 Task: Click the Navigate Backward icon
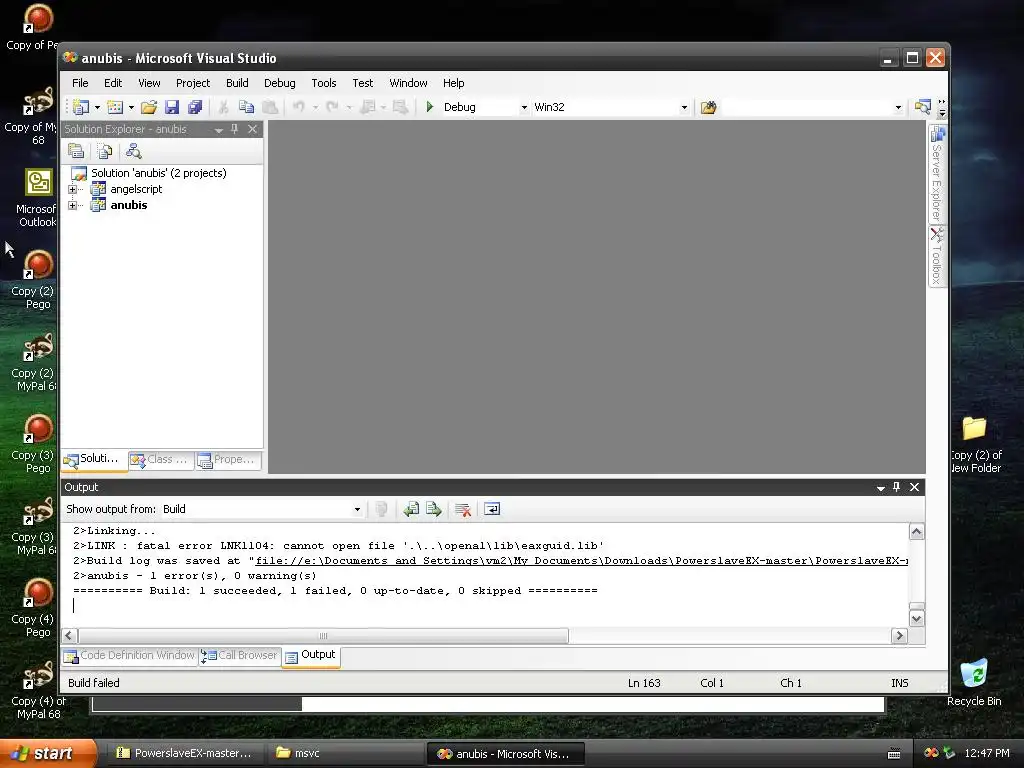point(368,107)
